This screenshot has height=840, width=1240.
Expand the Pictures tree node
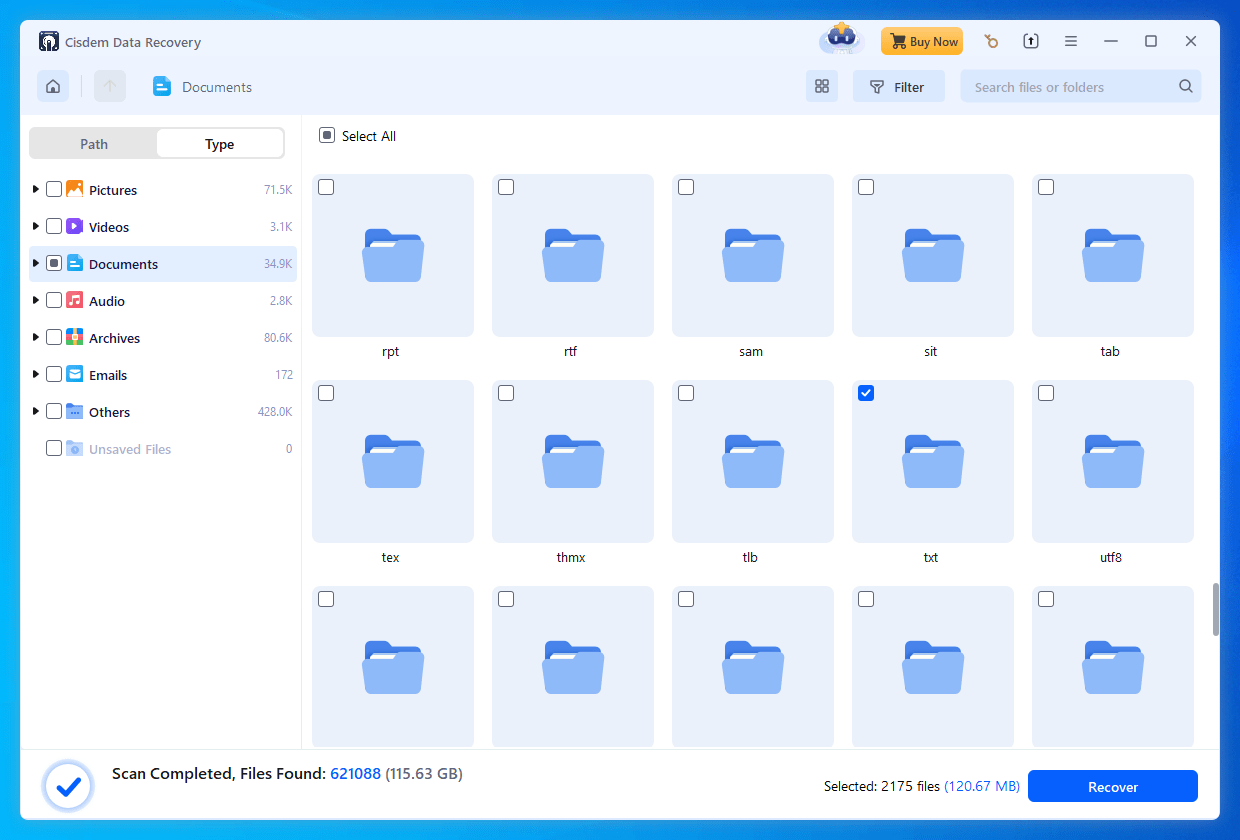click(36, 189)
